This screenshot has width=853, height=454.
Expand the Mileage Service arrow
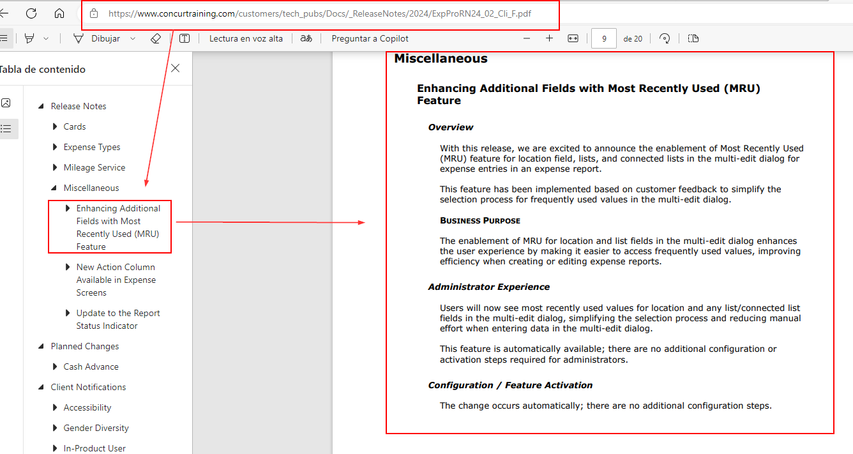pos(54,167)
